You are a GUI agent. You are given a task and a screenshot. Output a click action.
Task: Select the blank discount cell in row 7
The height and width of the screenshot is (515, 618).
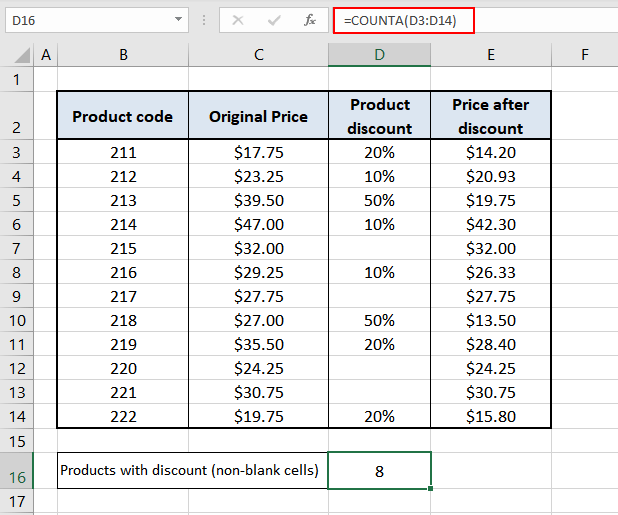[x=380, y=248]
